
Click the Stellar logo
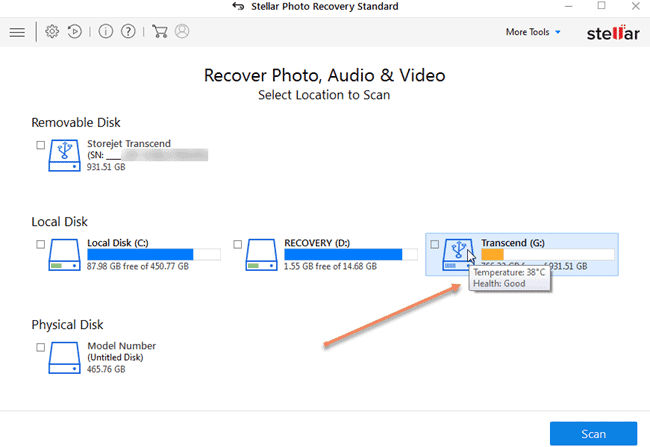click(x=613, y=33)
